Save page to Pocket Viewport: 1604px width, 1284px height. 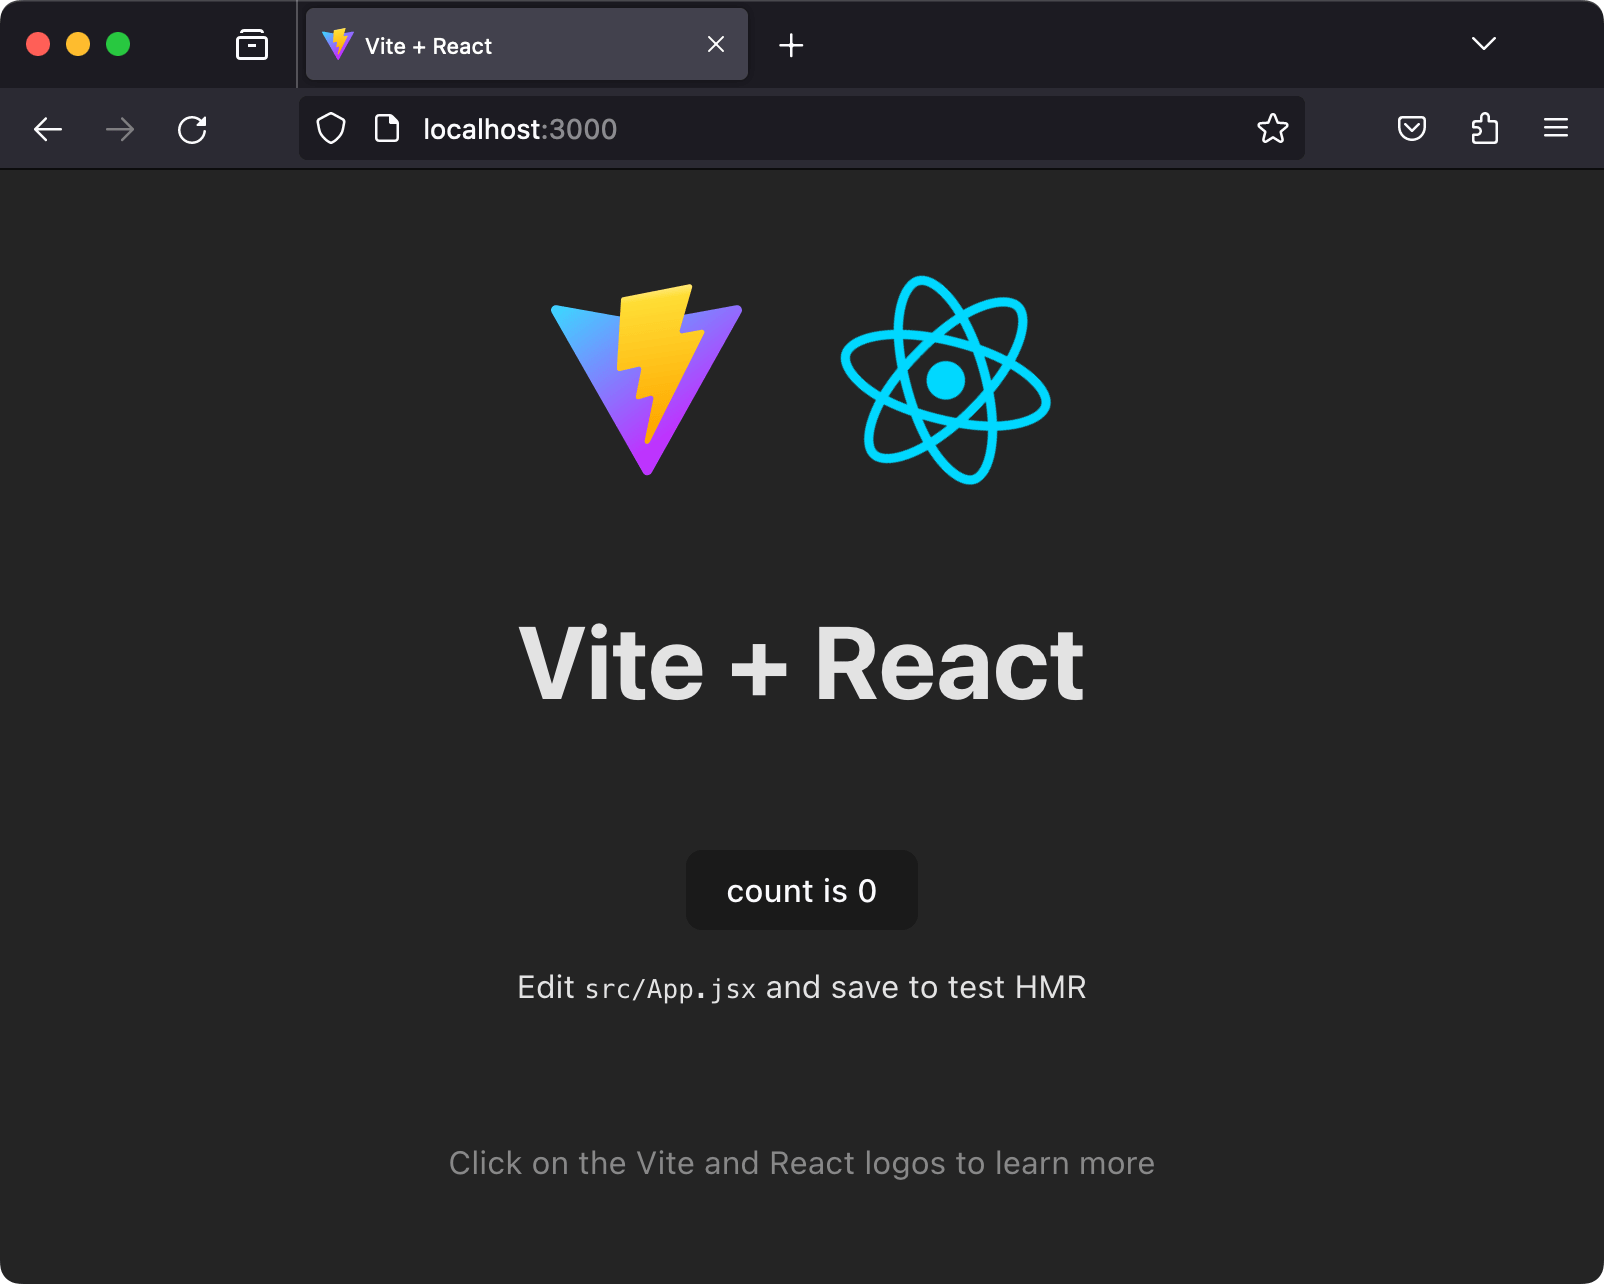point(1412,128)
